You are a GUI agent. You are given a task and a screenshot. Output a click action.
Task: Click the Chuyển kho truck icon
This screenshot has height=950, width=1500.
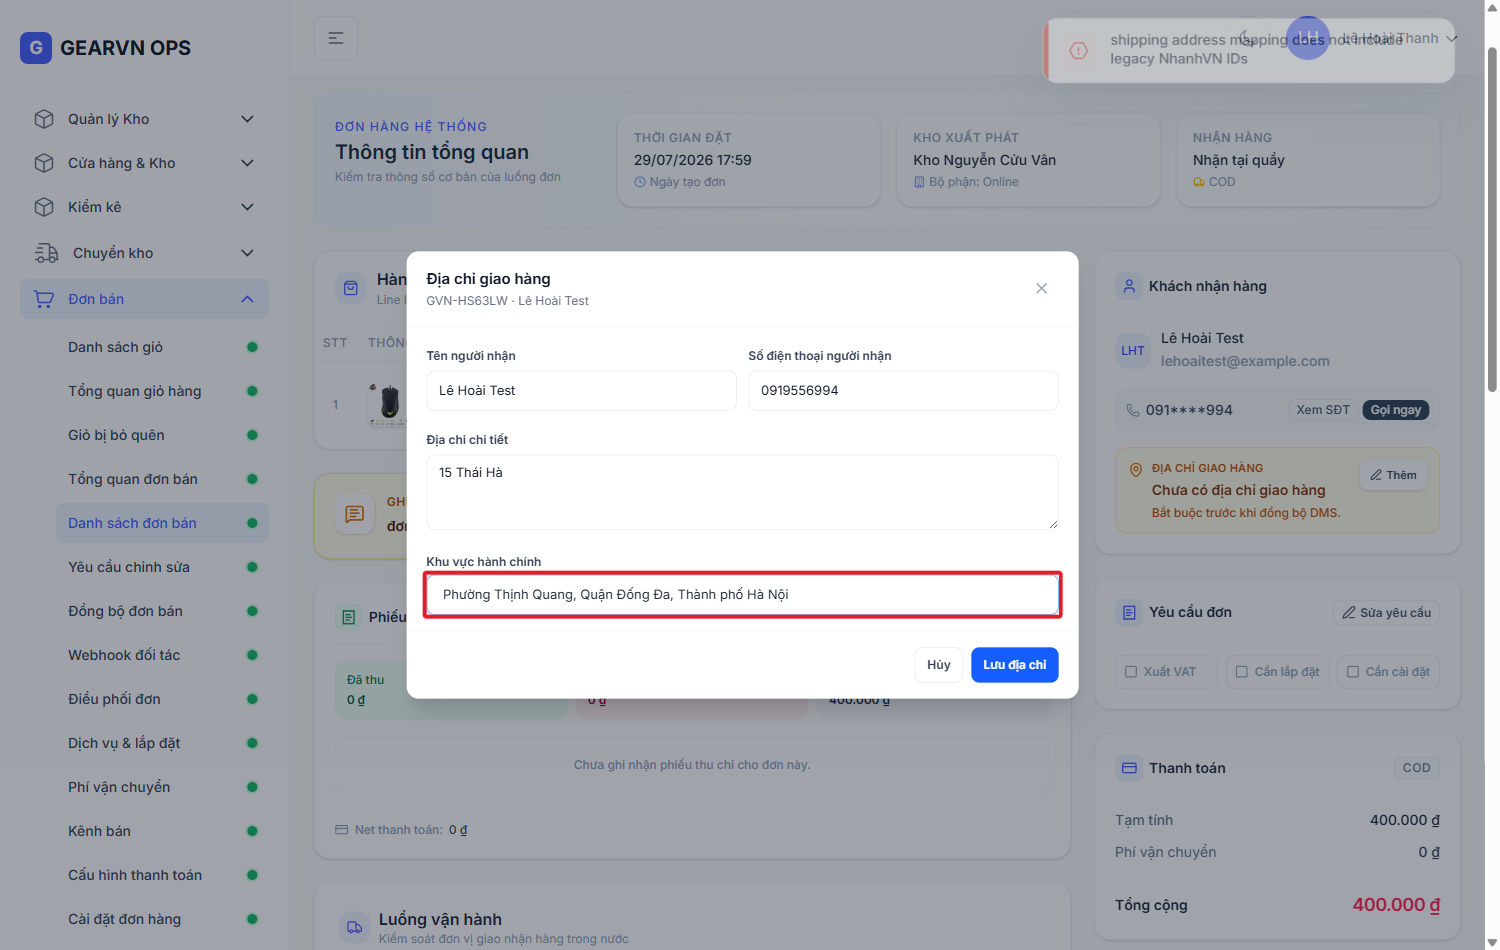[46, 253]
